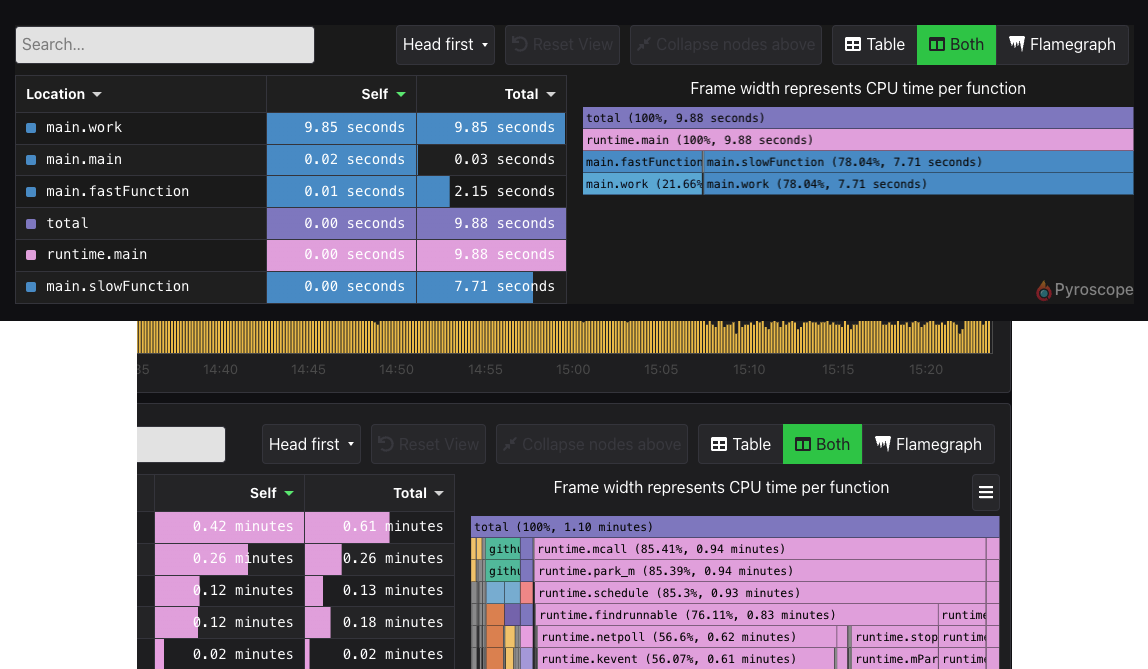The image size is (1148, 669).
Task: Click main.slowFunction (78.04%) flame bar
Action: [918, 162]
